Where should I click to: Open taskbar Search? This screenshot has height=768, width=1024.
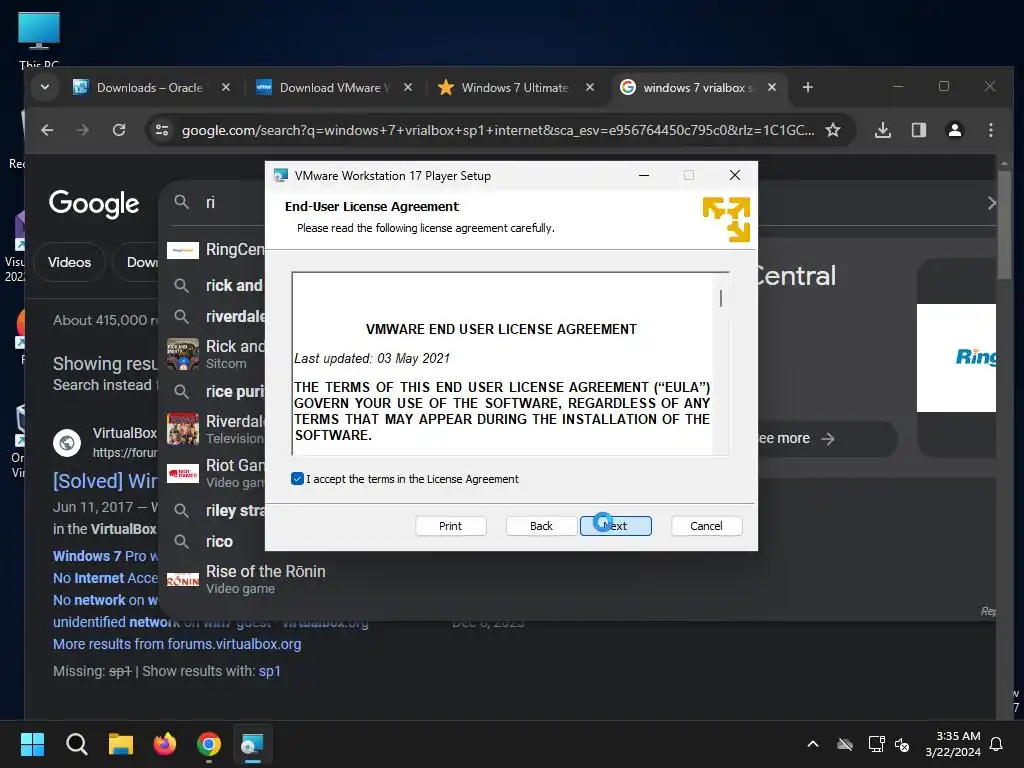(76, 744)
